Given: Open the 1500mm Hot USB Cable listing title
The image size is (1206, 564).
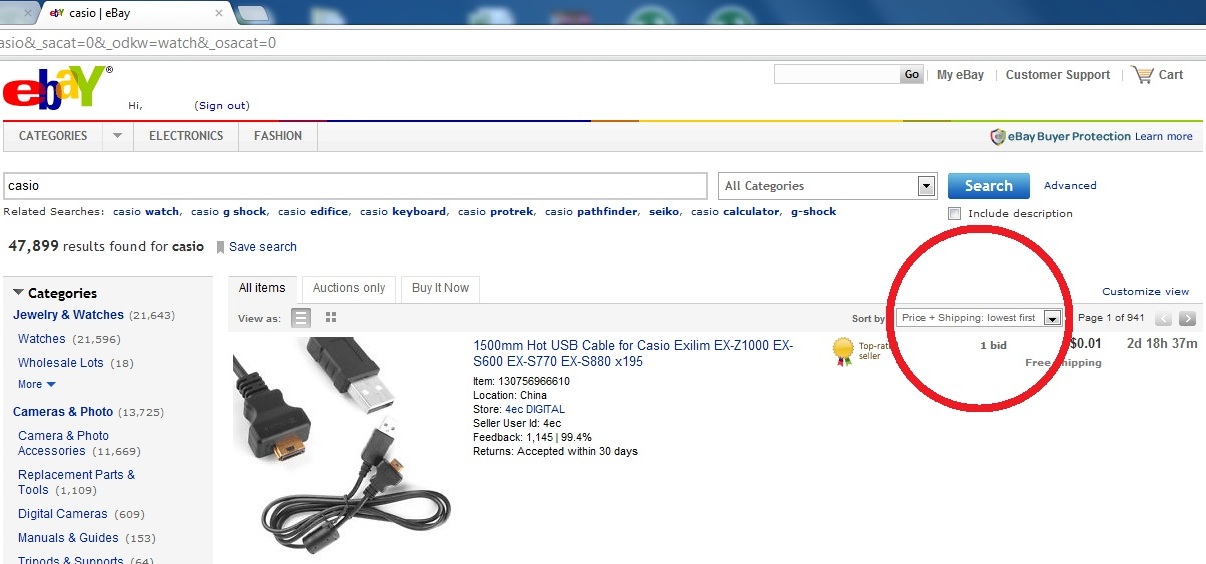Looking at the screenshot, I should 633,354.
